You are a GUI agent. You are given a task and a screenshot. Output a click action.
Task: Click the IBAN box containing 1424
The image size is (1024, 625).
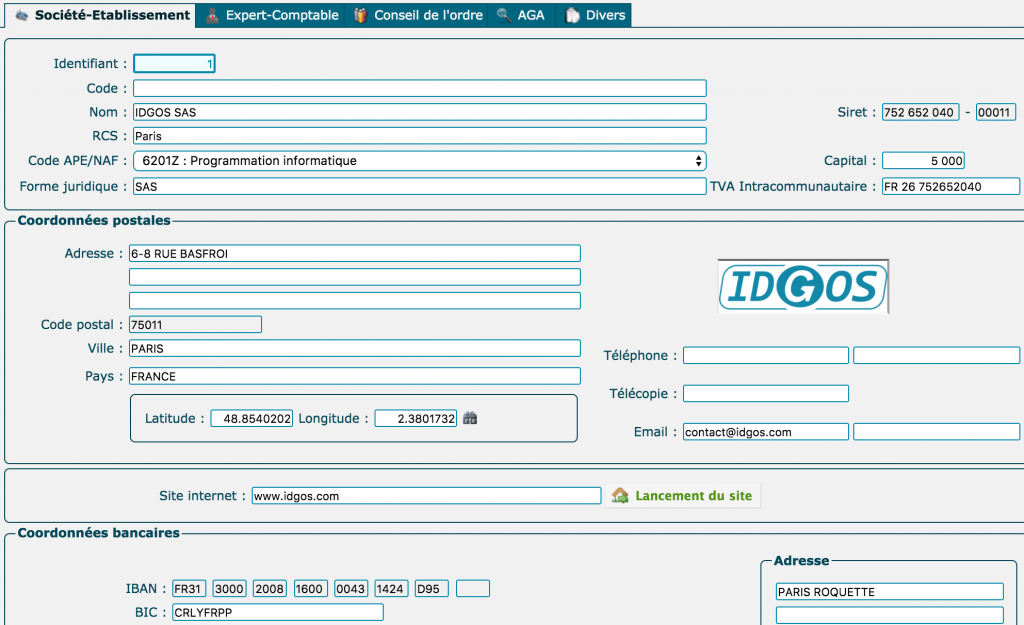391,588
